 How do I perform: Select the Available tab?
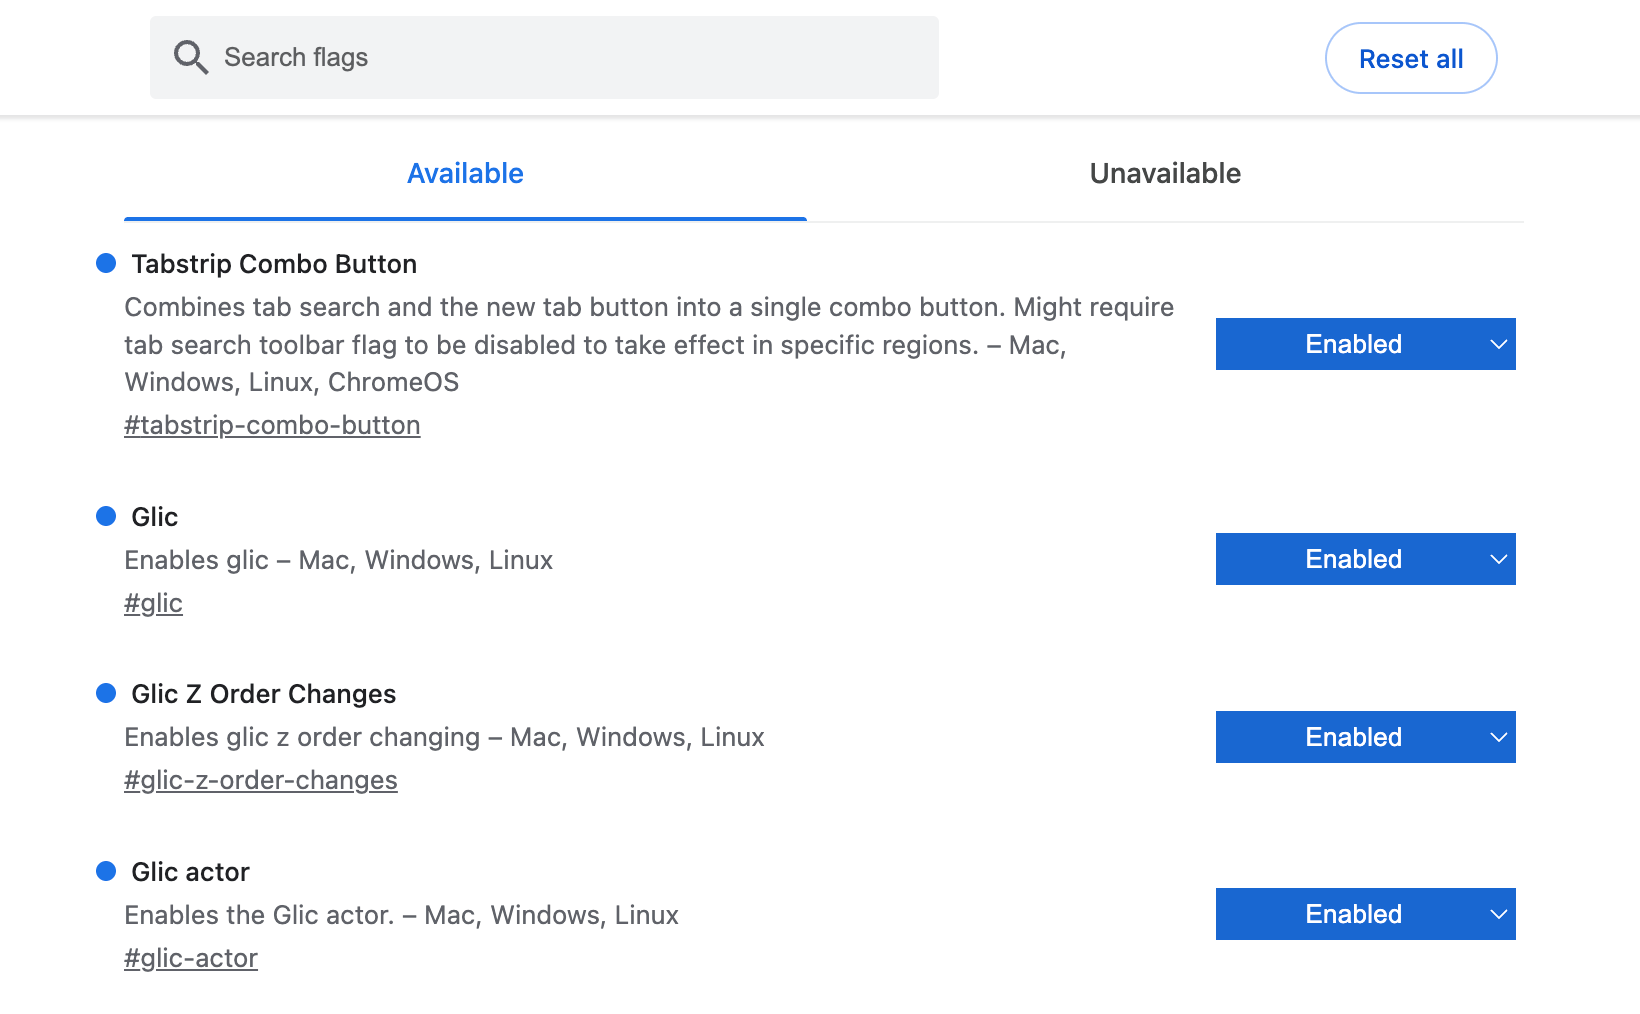point(464,173)
